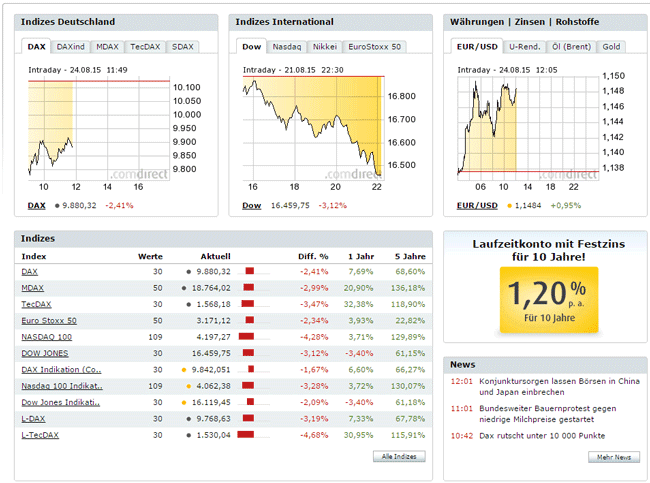Click the red change bar in MDAX row
The image size is (650, 483).
(249, 287)
